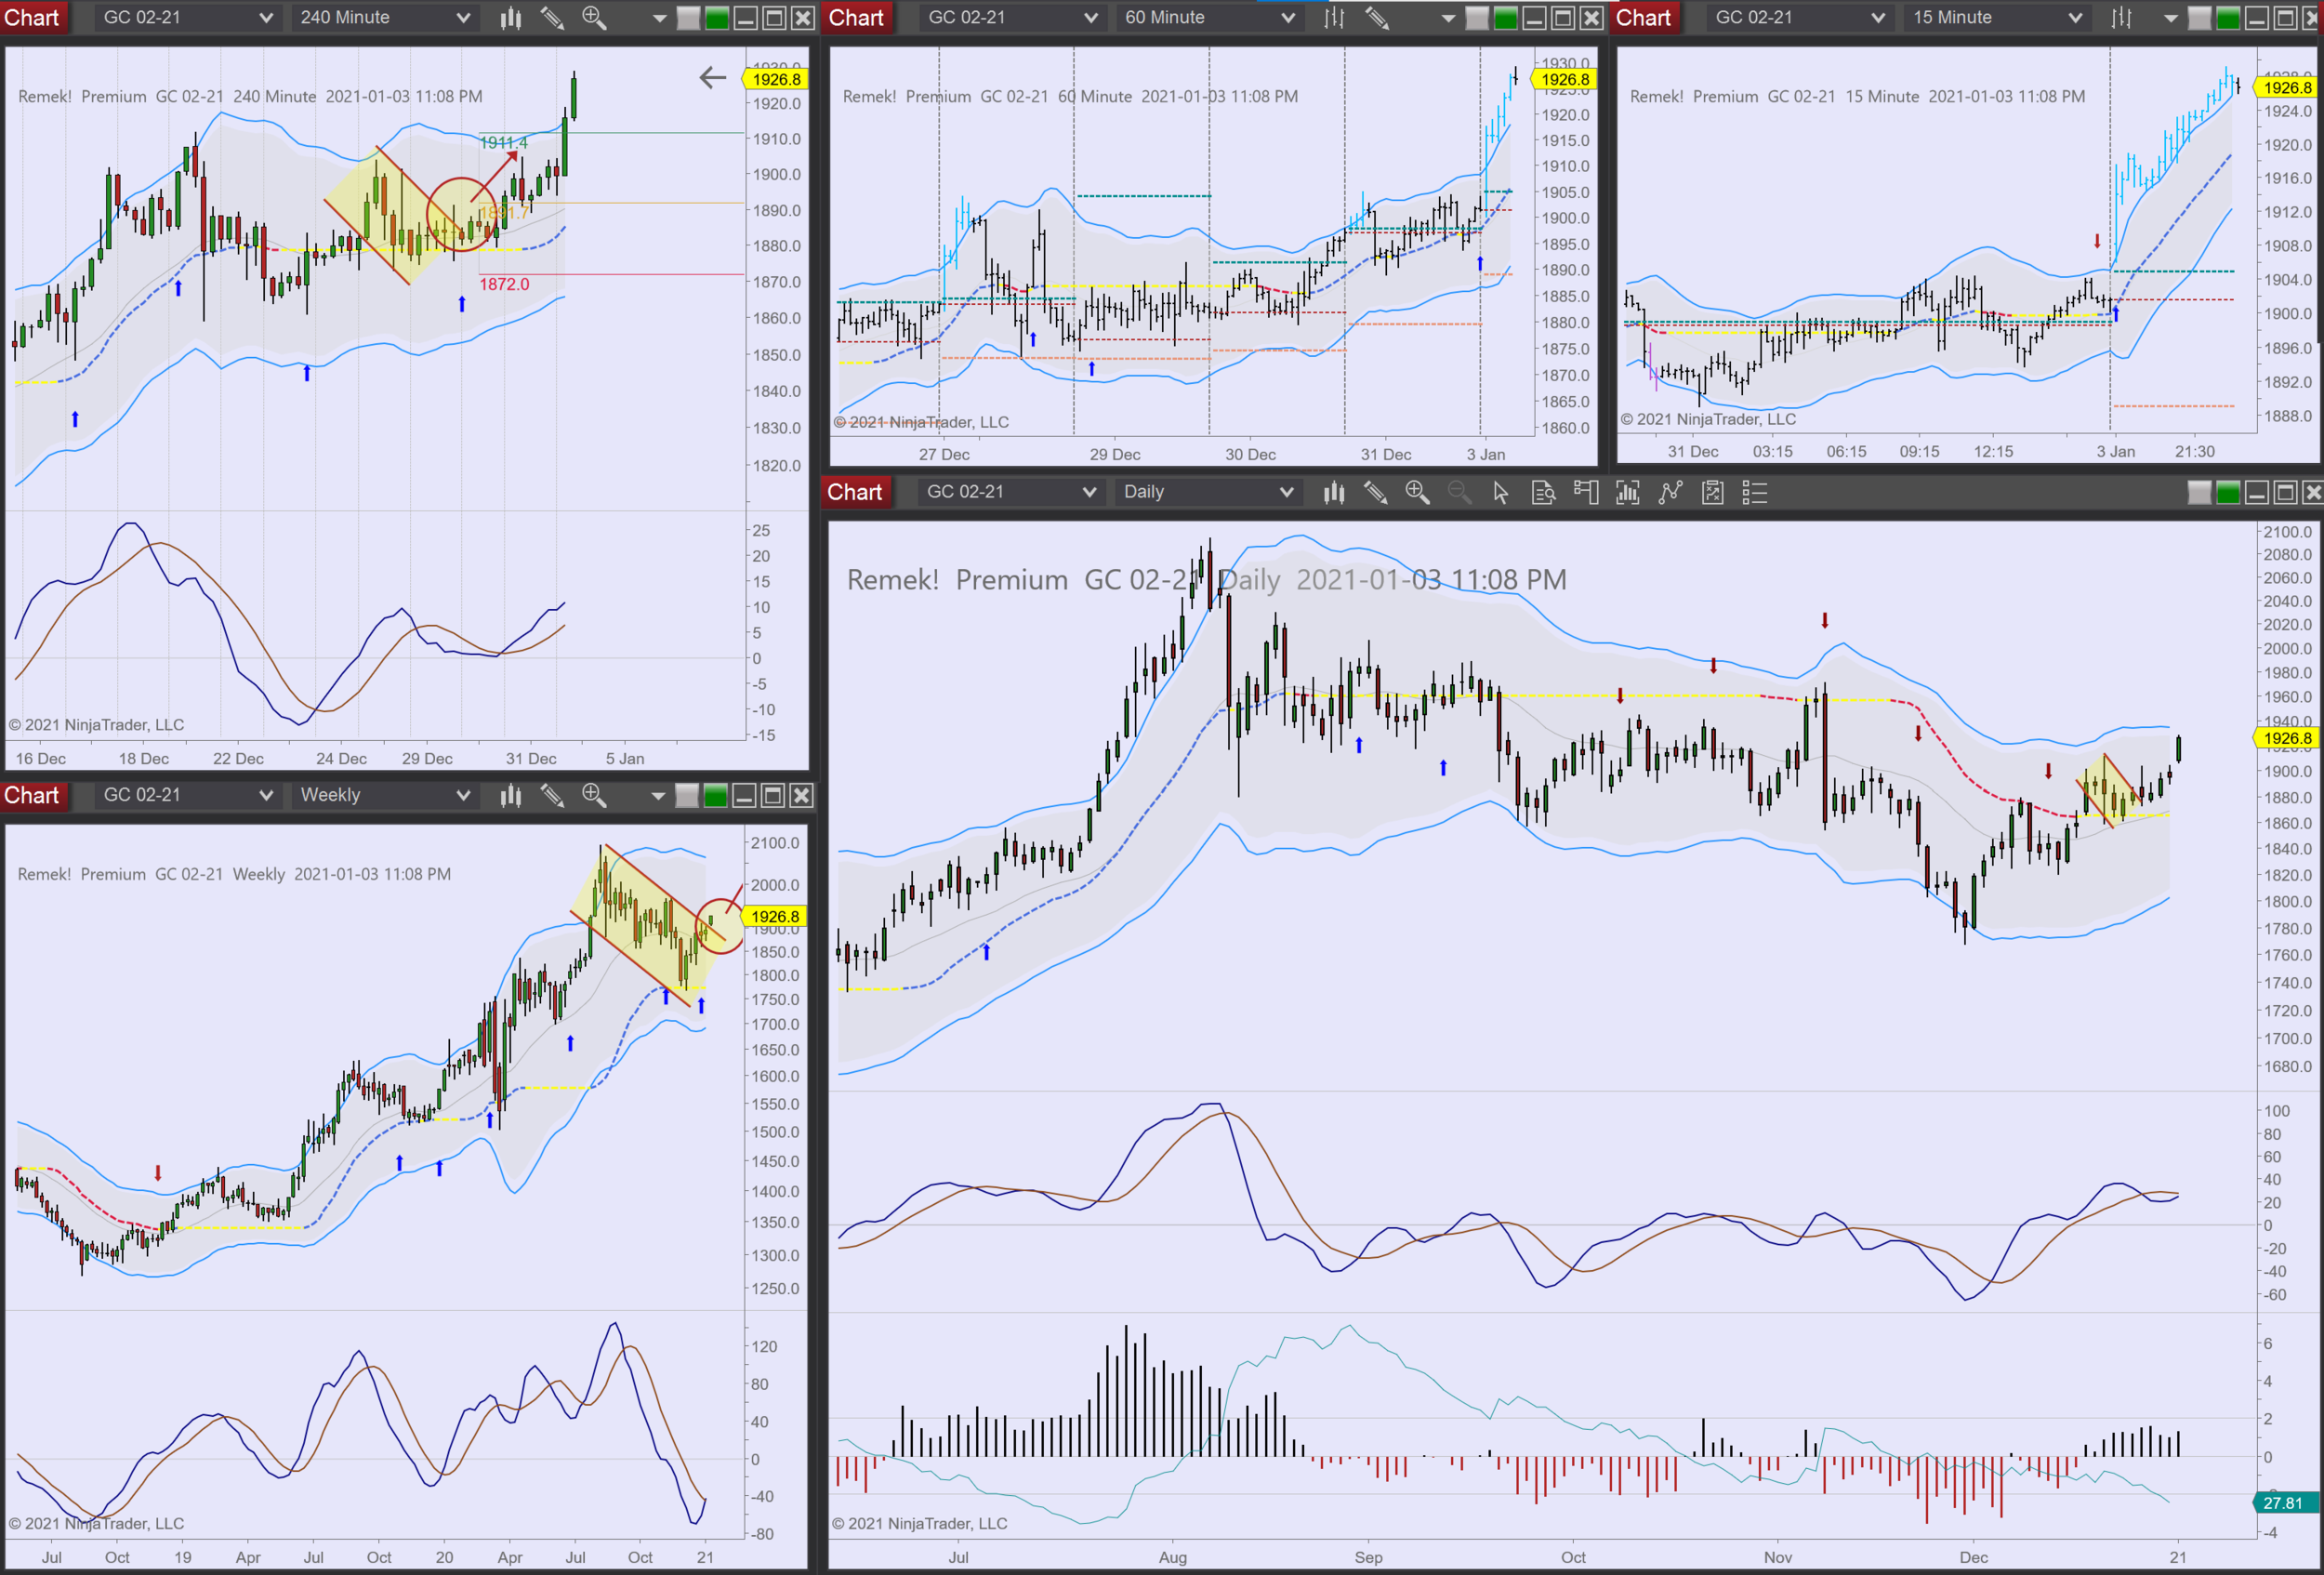This screenshot has height=1575, width=2324.
Task: Open Indicators icon in Daily chart toolbar
Action: tap(1670, 492)
